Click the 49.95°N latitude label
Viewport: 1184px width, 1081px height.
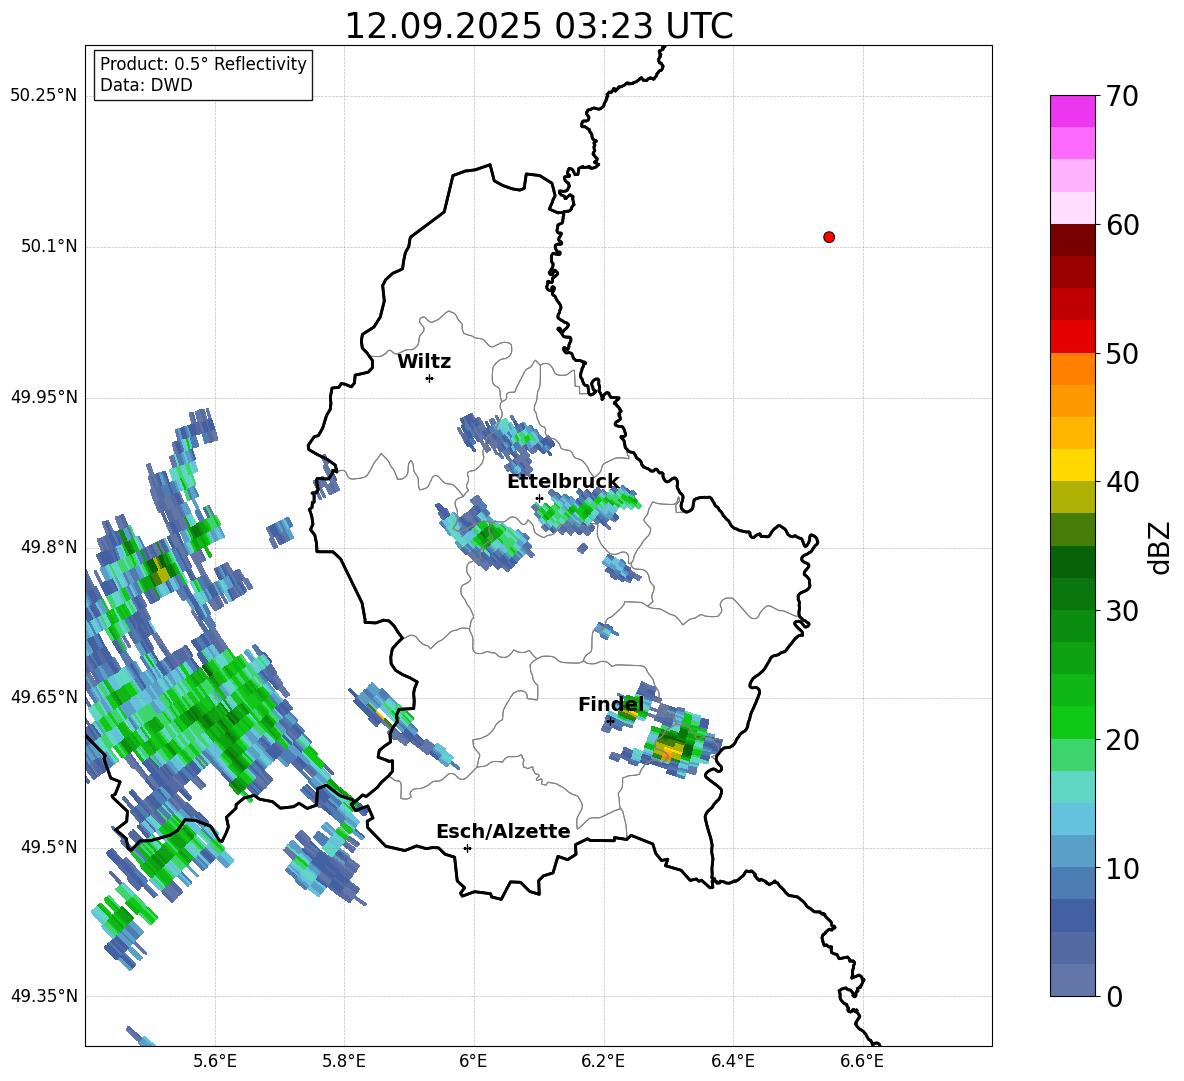click(44, 397)
